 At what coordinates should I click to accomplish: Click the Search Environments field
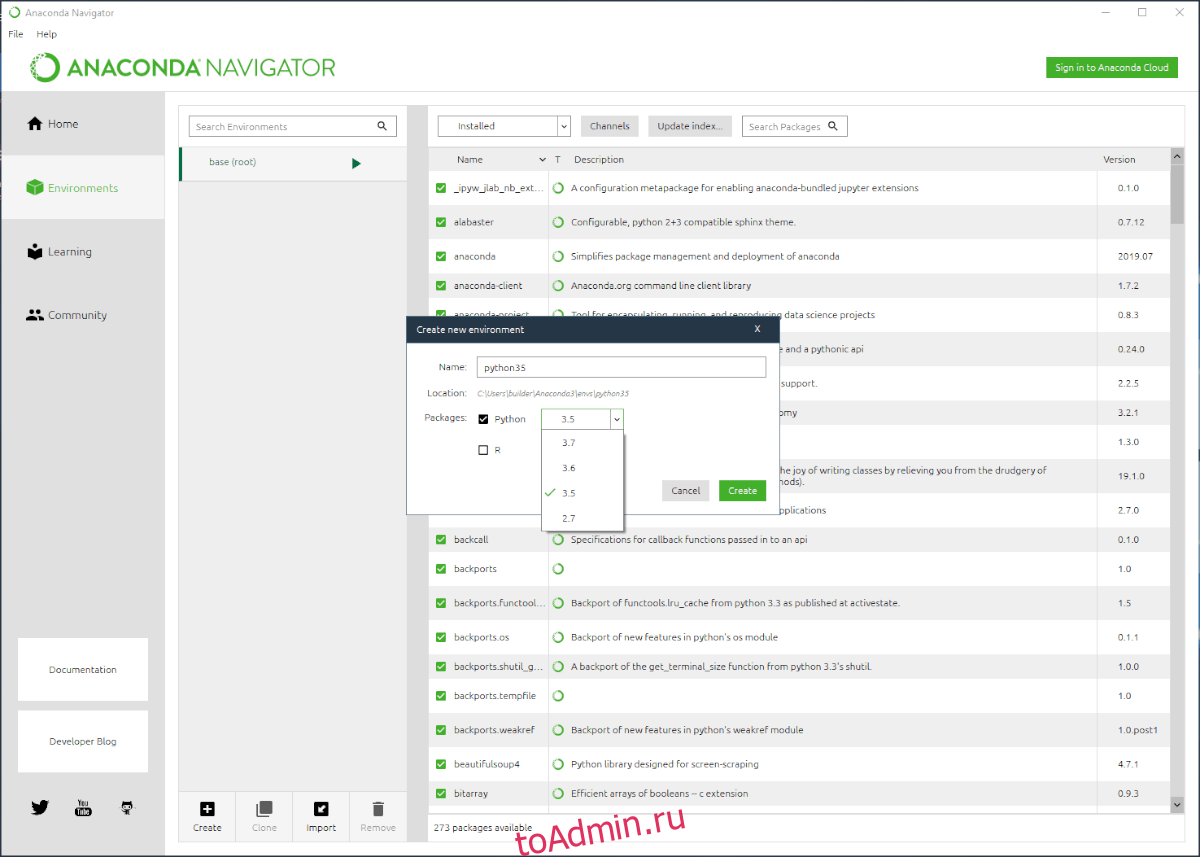[x=292, y=126]
